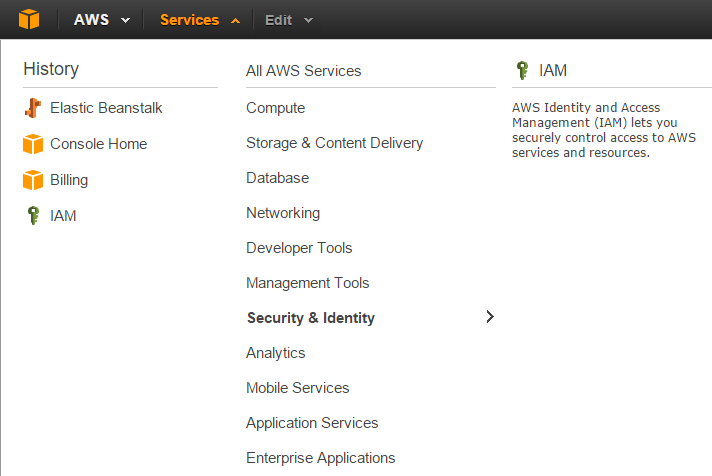
Task: Select the Networking category
Action: pyautogui.click(x=283, y=213)
